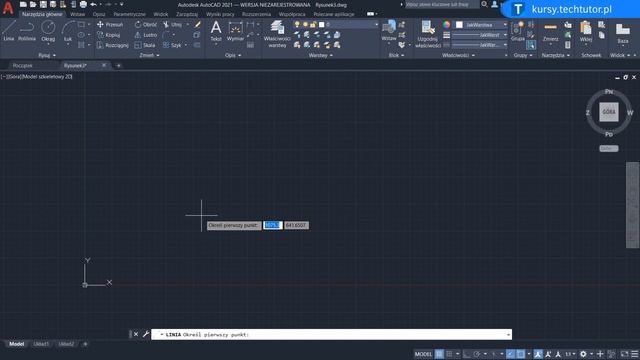Expand the Warstwy panel
The image size is (640, 360).
320,55
